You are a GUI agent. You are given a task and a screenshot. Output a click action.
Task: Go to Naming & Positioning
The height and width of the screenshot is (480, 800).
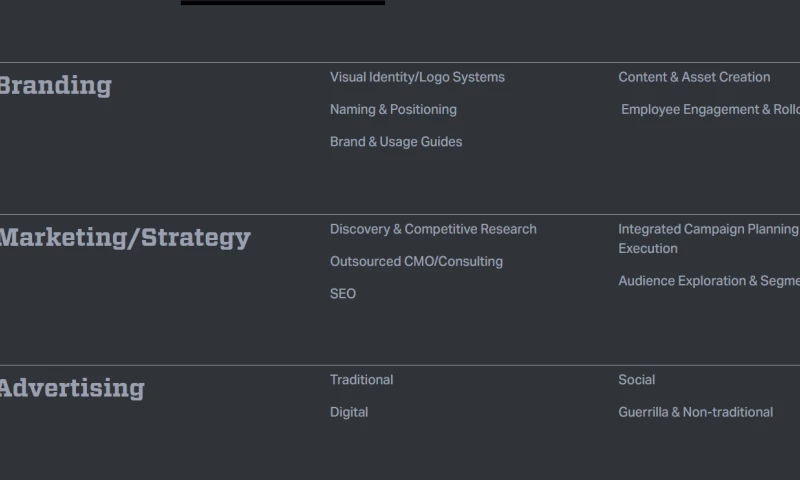(x=393, y=109)
